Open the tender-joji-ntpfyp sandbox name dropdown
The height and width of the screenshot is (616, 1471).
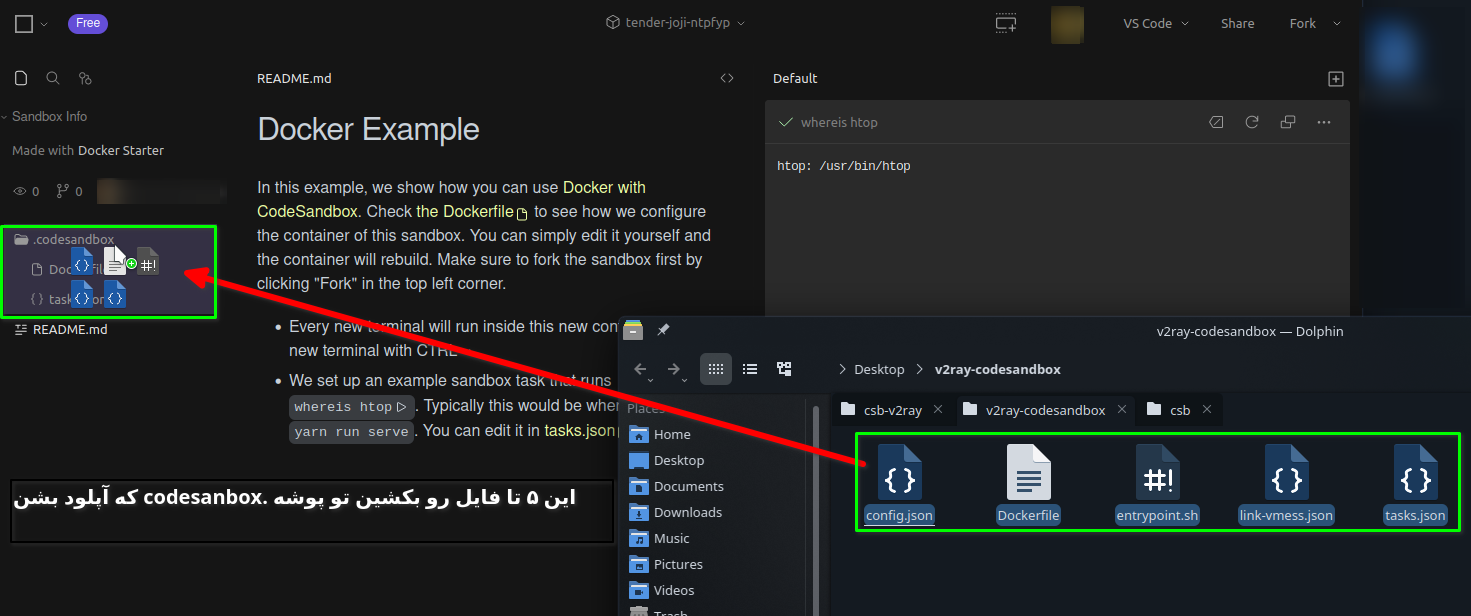tap(676, 23)
